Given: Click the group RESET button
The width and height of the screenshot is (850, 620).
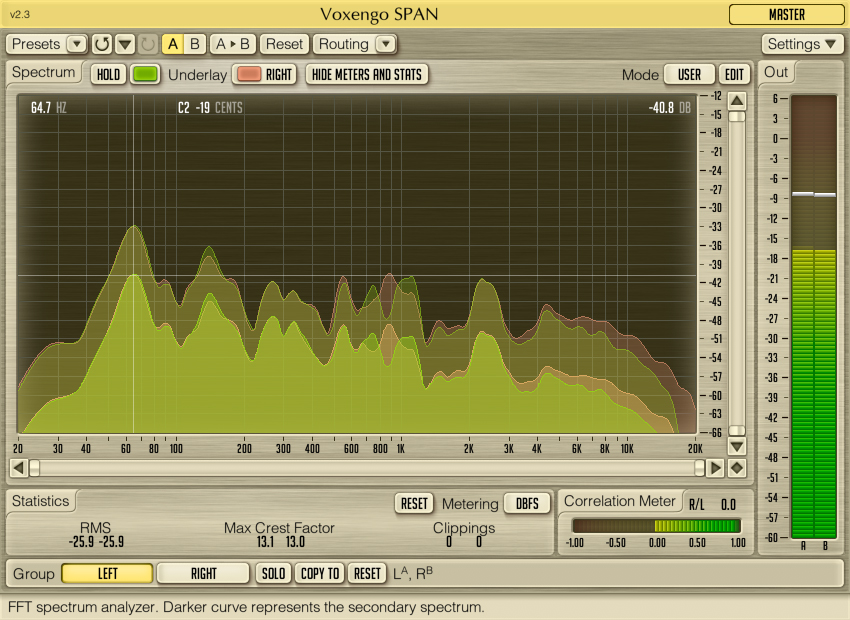Looking at the screenshot, I should (x=367, y=573).
